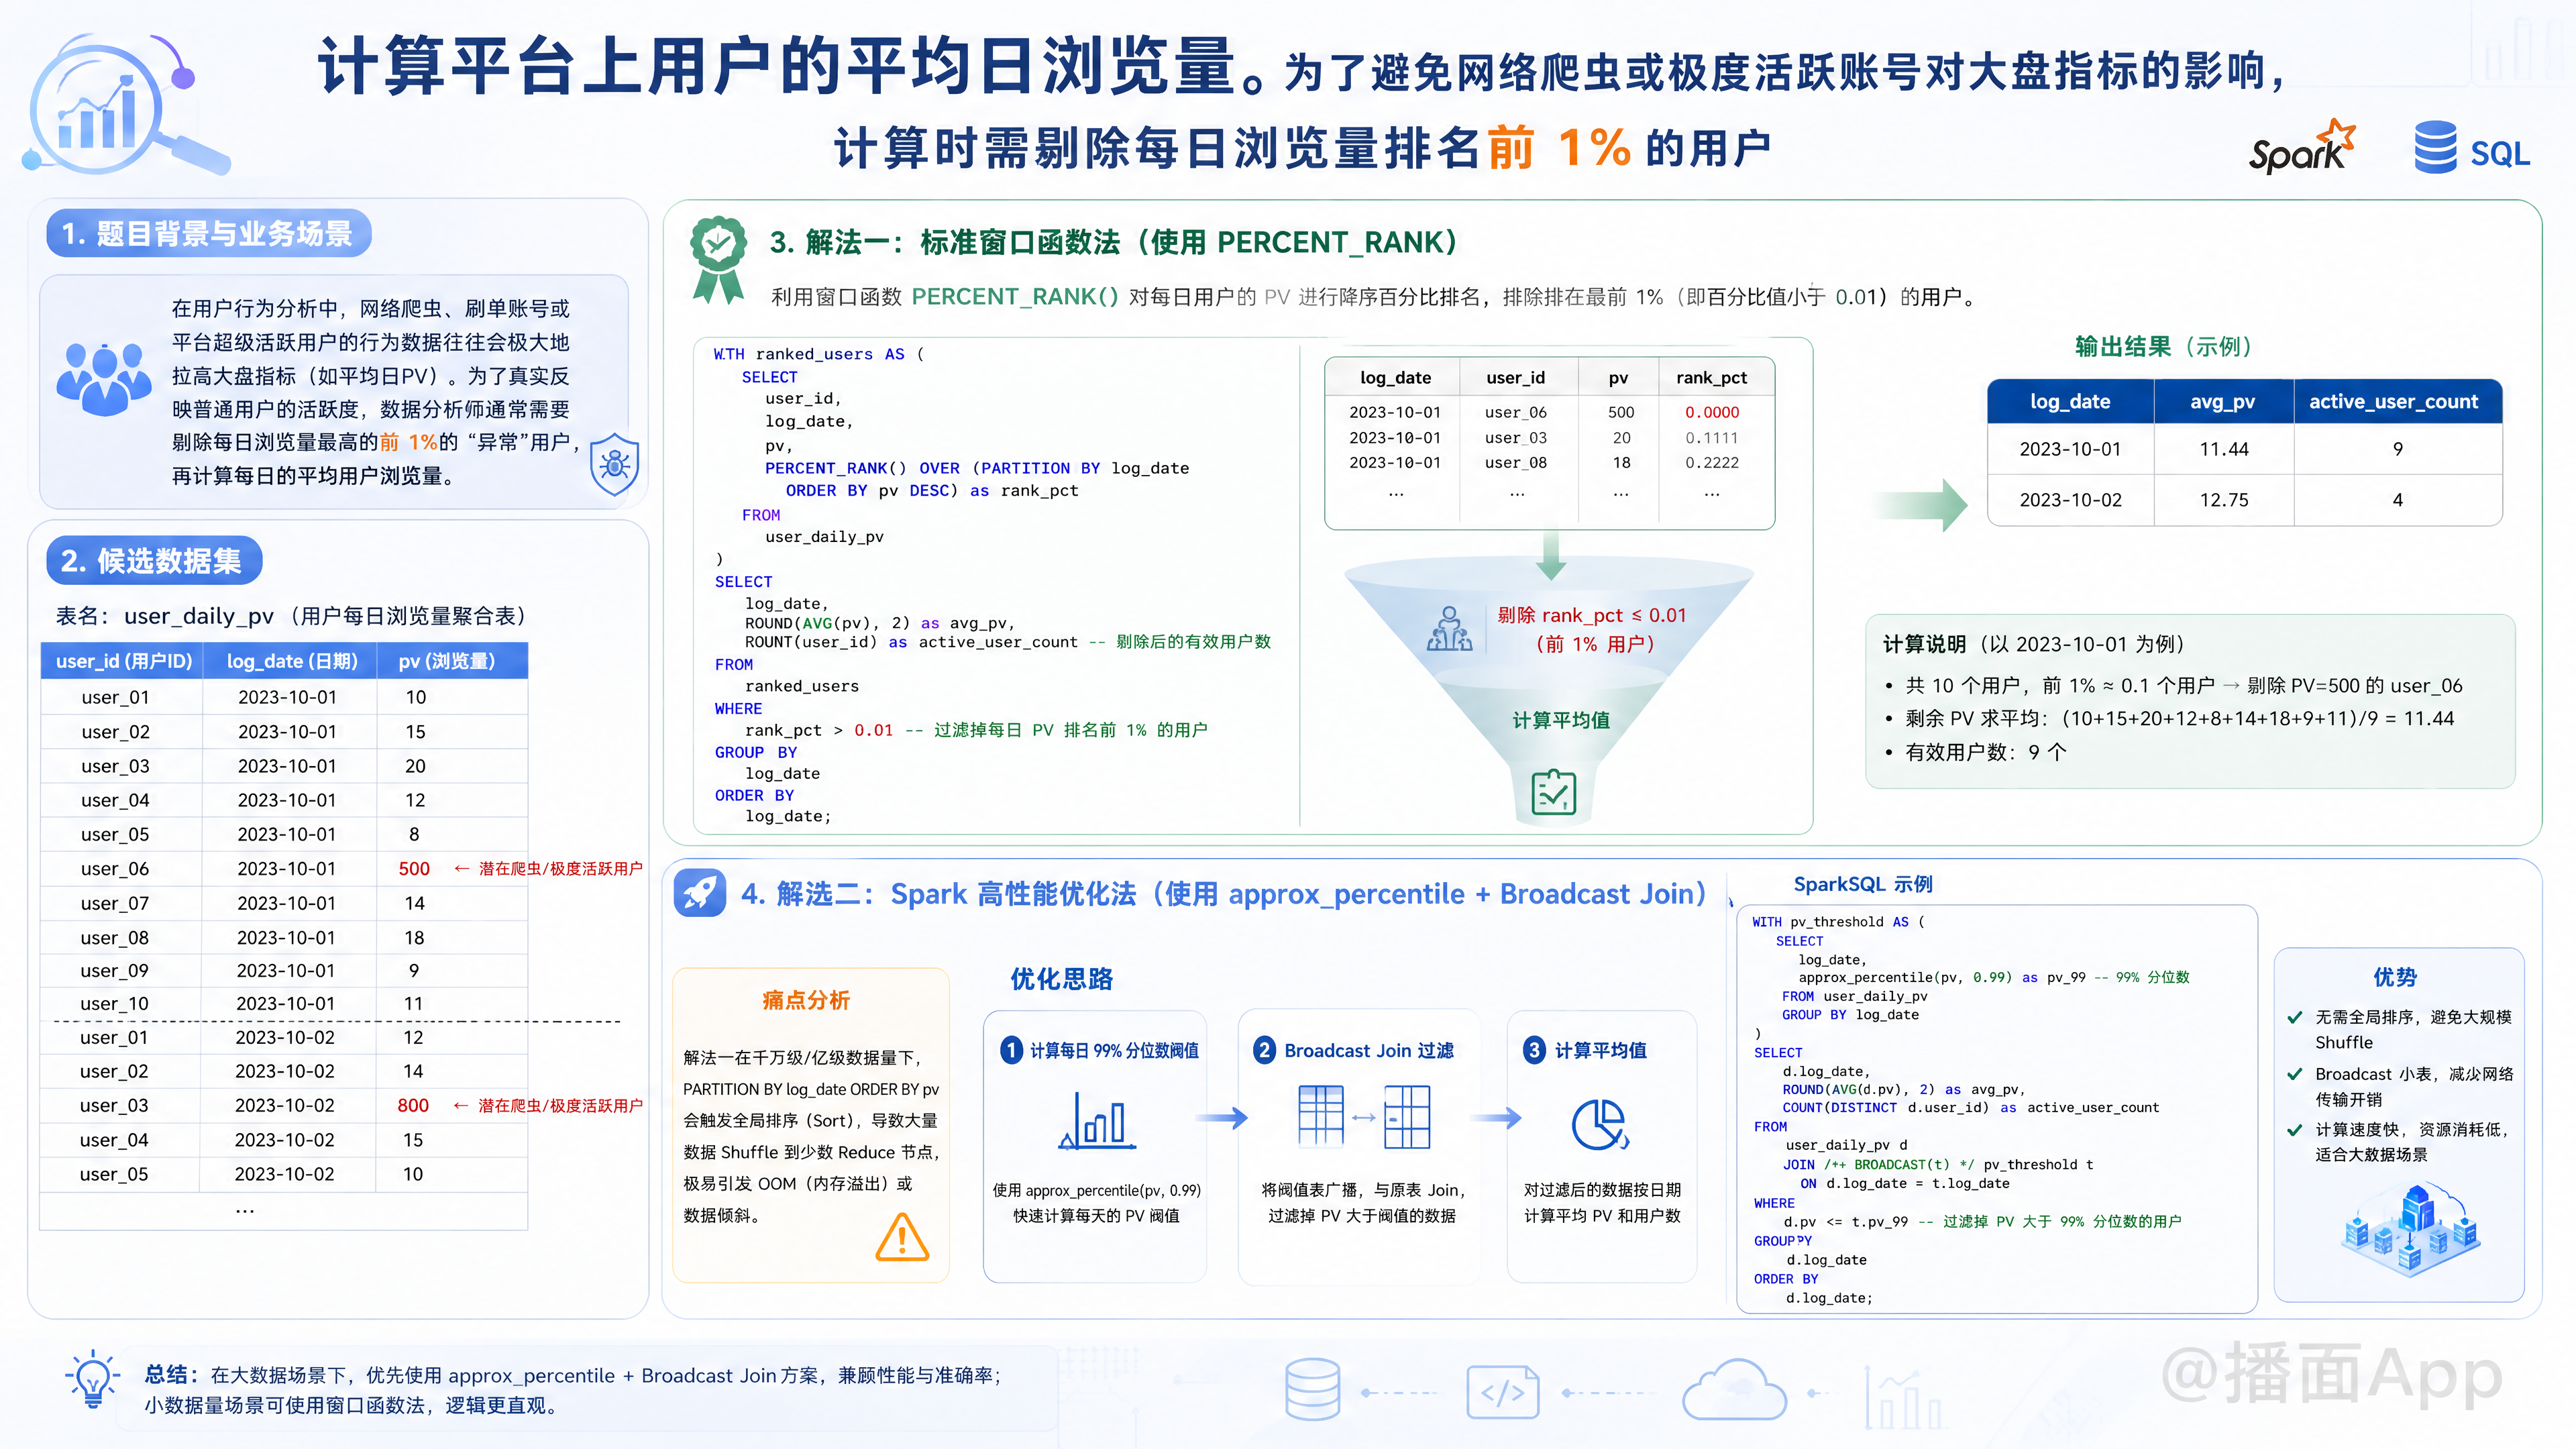The width and height of the screenshot is (2576, 1449).
Task: Click the user_id (用户ID) column header
Action: 123,661
